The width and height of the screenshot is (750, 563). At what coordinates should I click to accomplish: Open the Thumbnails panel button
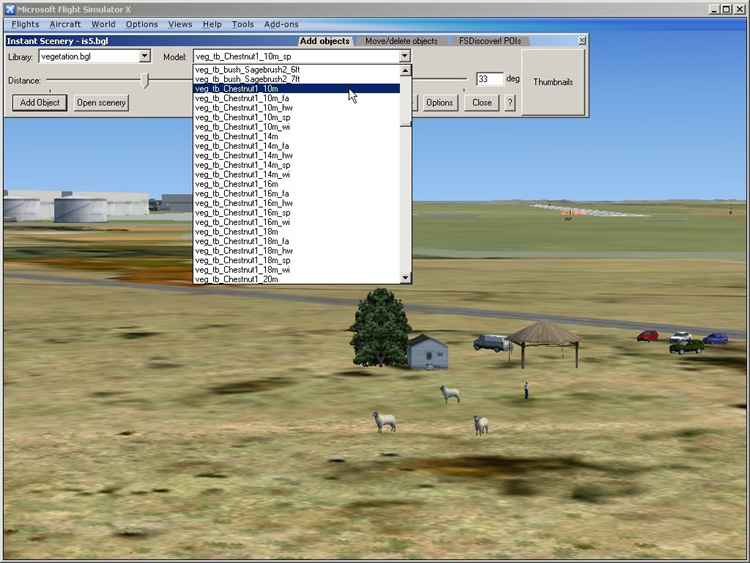(553, 82)
